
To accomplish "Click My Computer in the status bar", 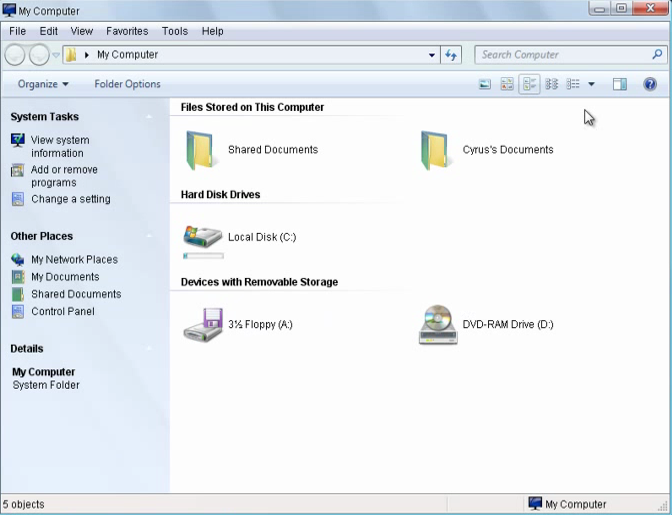I will (x=567, y=504).
